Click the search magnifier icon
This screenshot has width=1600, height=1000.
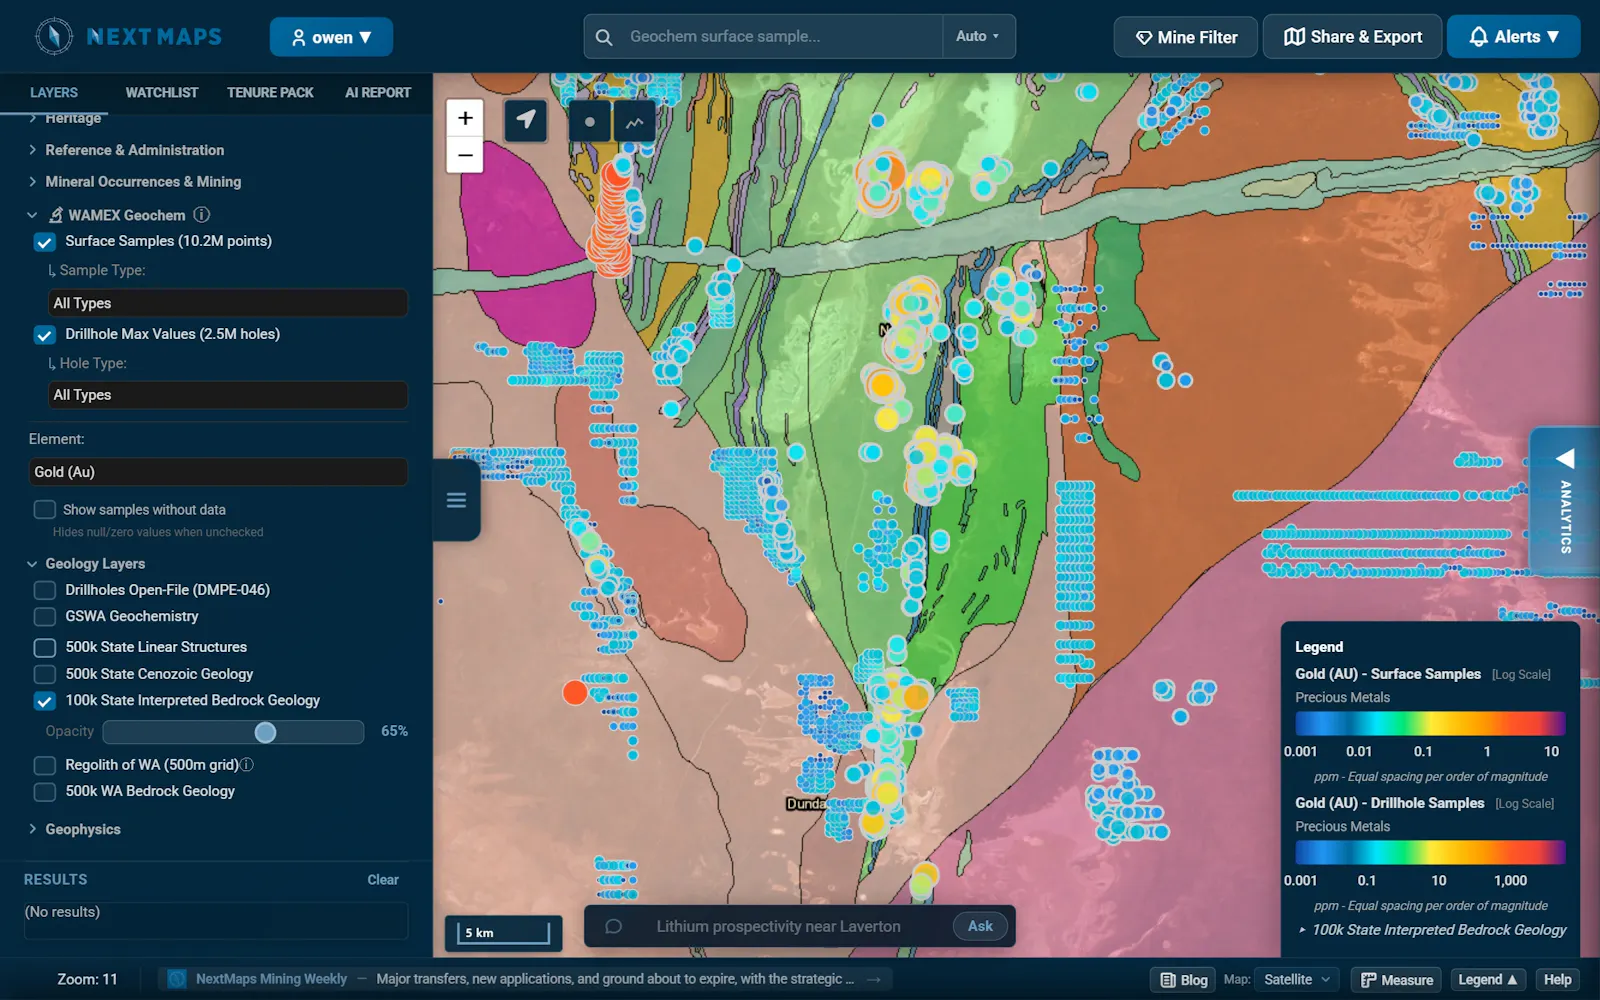click(x=604, y=37)
